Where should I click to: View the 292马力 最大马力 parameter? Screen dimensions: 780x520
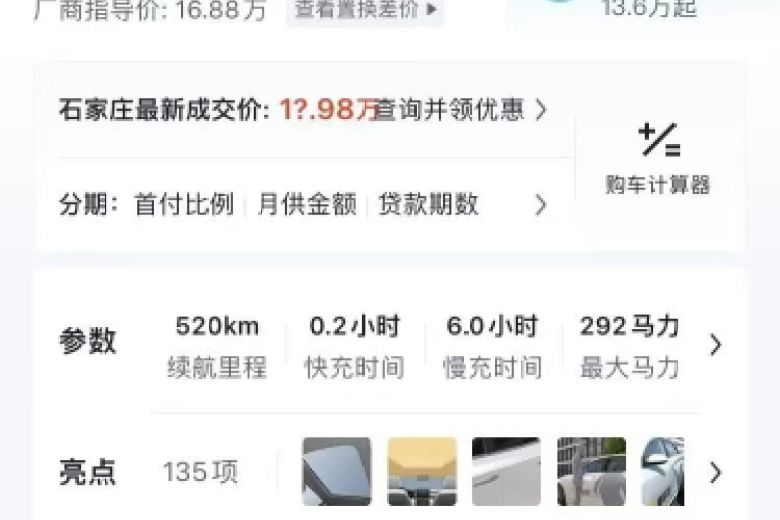coord(629,347)
